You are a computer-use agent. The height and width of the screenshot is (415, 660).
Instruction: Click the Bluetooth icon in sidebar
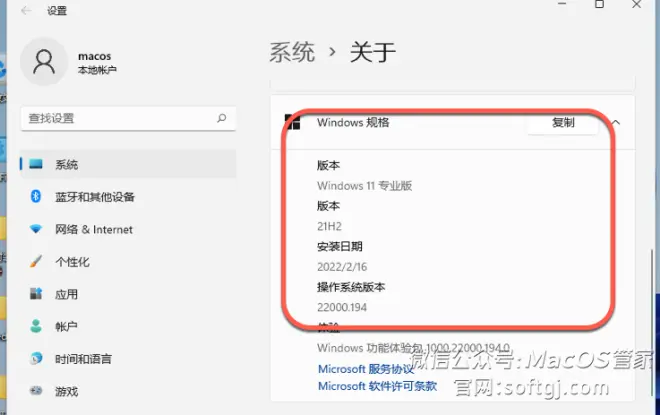click(x=36, y=196)
